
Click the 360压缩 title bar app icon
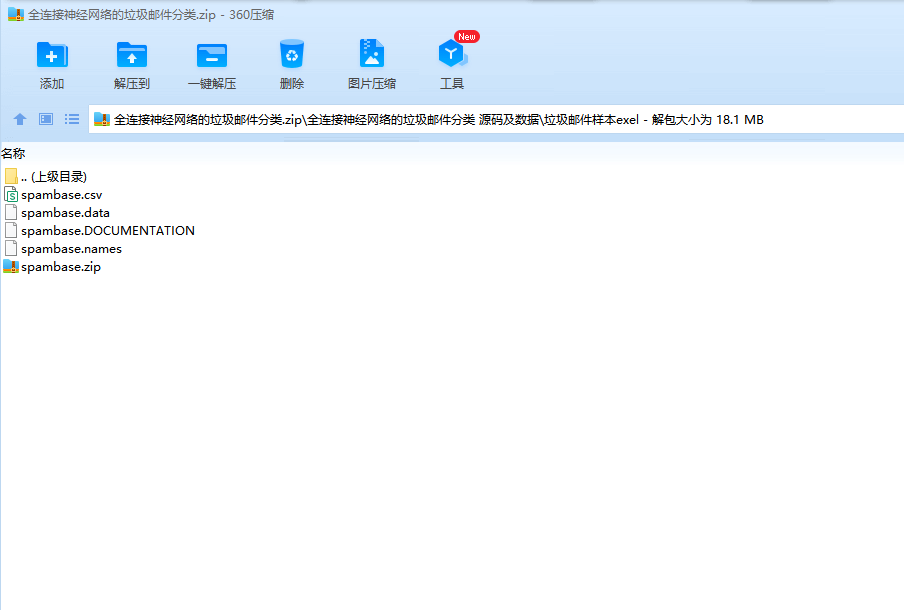click(x=16, y=14)
